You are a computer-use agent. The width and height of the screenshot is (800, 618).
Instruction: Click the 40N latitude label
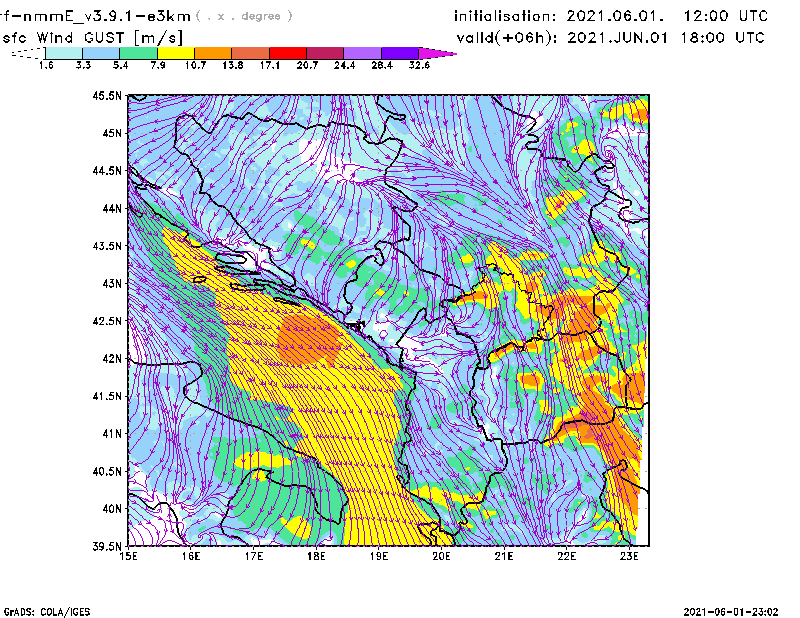[x=112, y=509]
